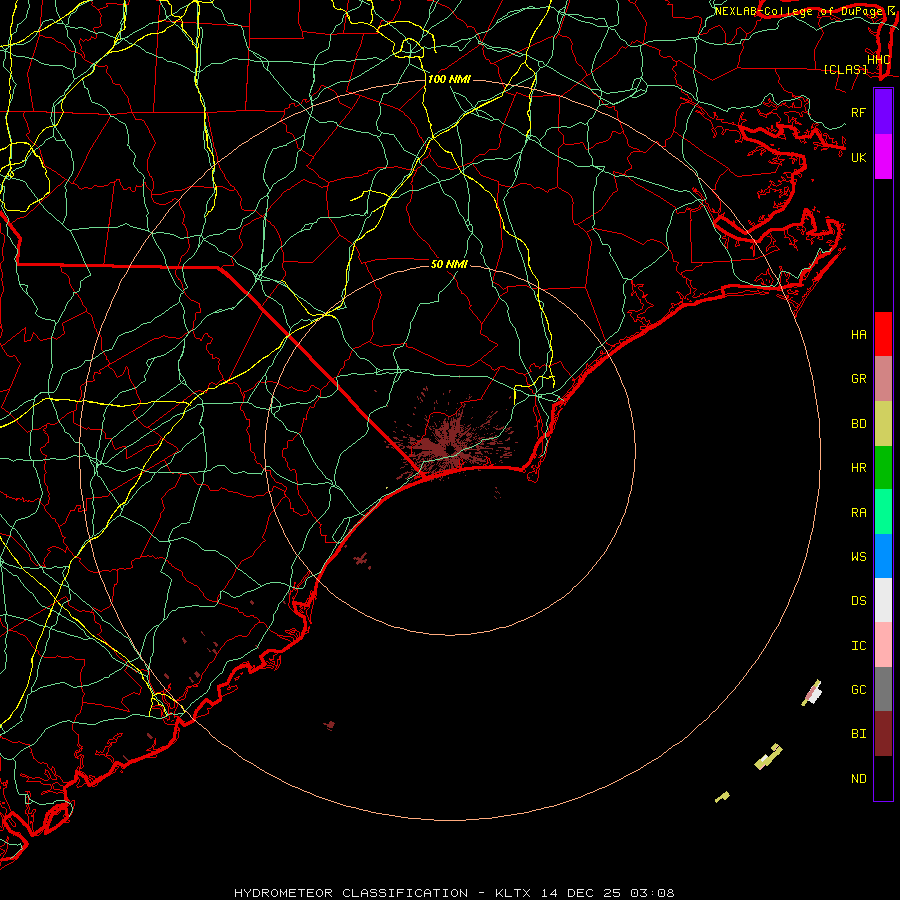The height and width of the screenshot is (900, 900).
Task: Click the HA red legend color swatch
Action: point(883,334)
